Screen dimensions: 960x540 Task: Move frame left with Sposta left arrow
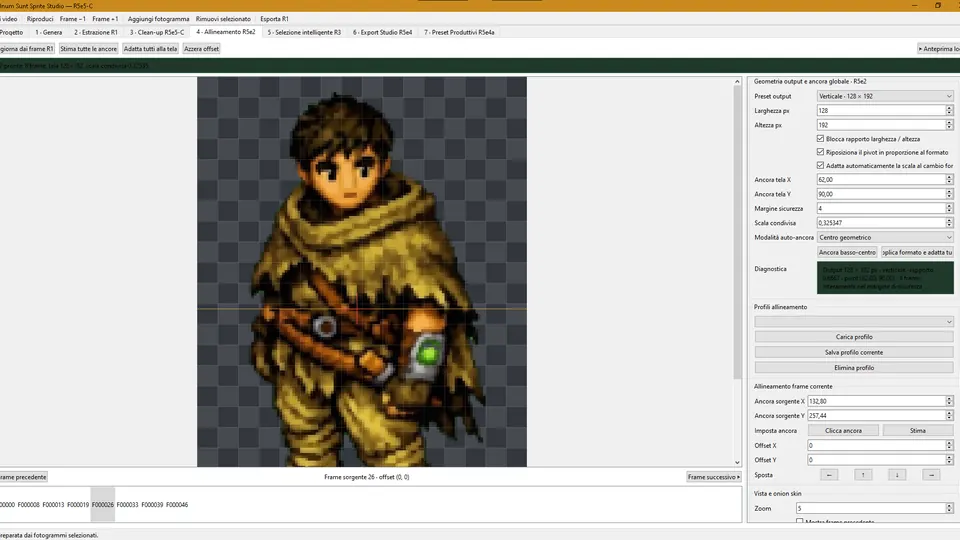pos(829,474)
